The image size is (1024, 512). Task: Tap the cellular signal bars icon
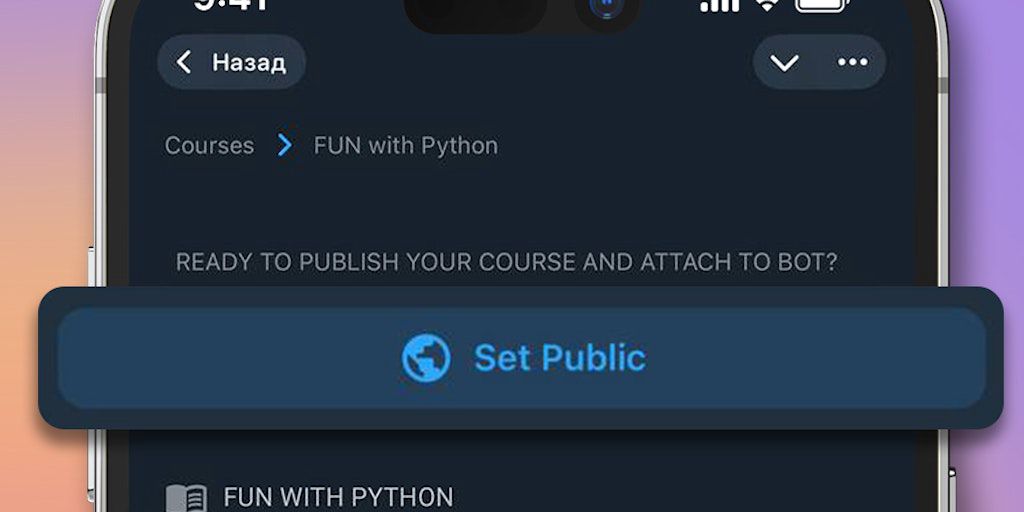pos(719,5)
